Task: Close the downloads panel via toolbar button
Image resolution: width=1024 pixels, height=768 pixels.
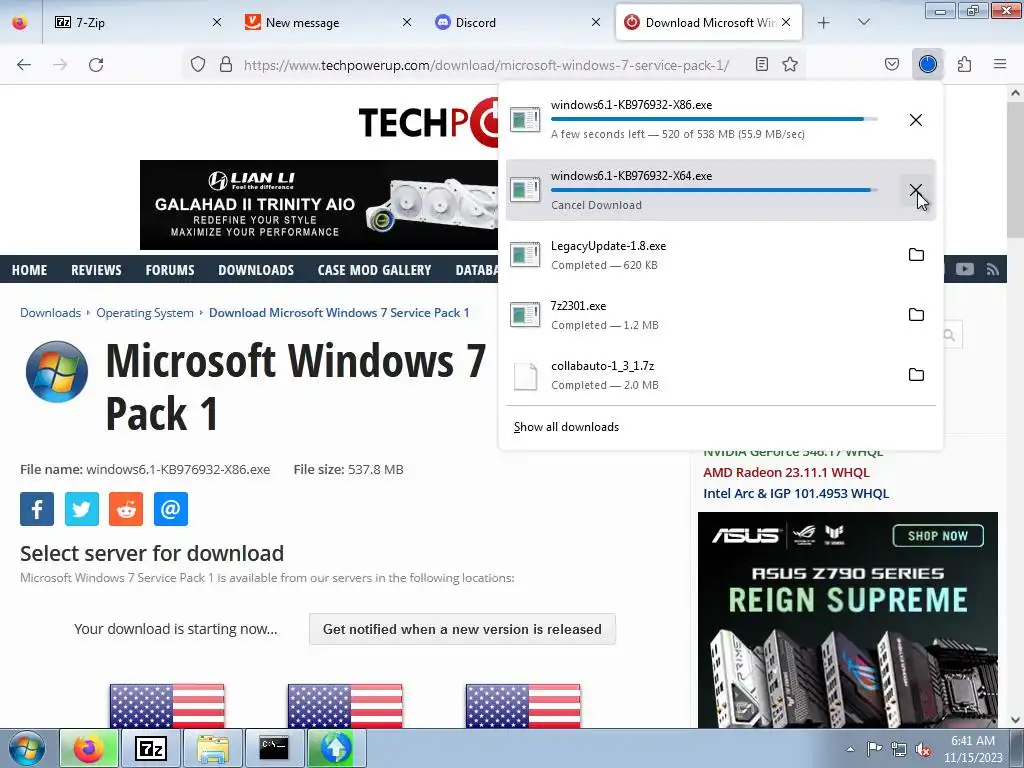Action: point(927,64)
